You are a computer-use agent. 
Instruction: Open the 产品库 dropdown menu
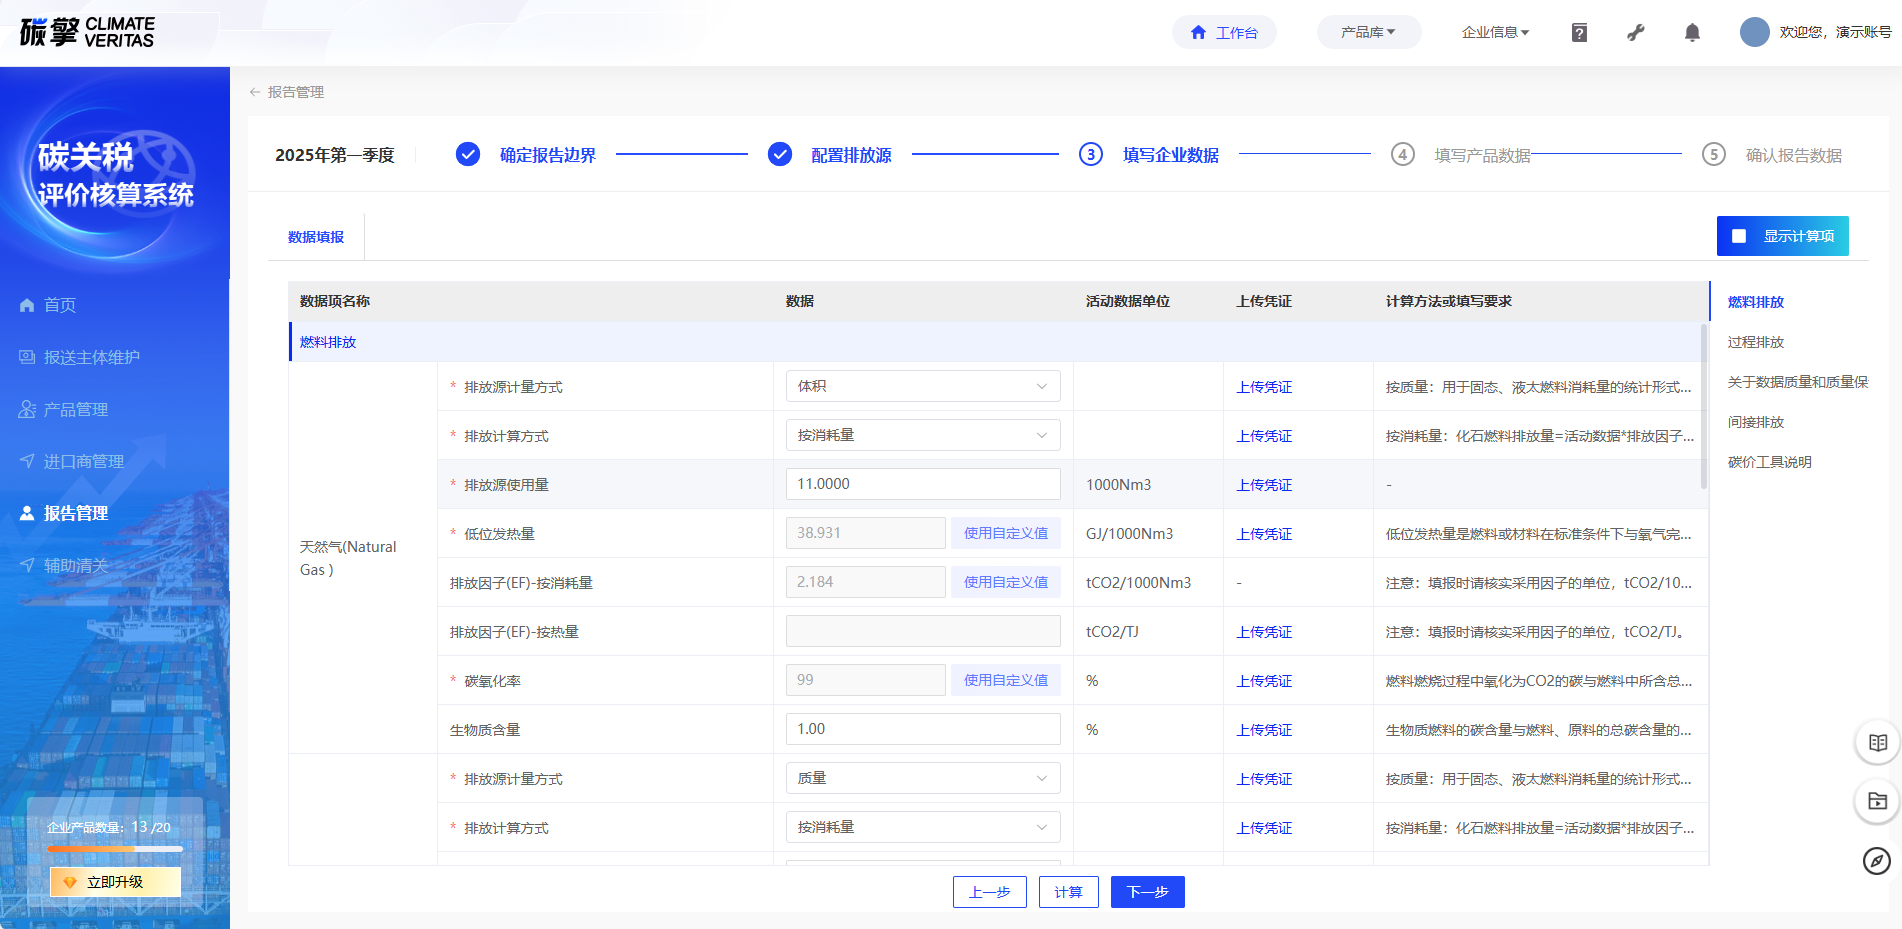[x=1367, y=32]
